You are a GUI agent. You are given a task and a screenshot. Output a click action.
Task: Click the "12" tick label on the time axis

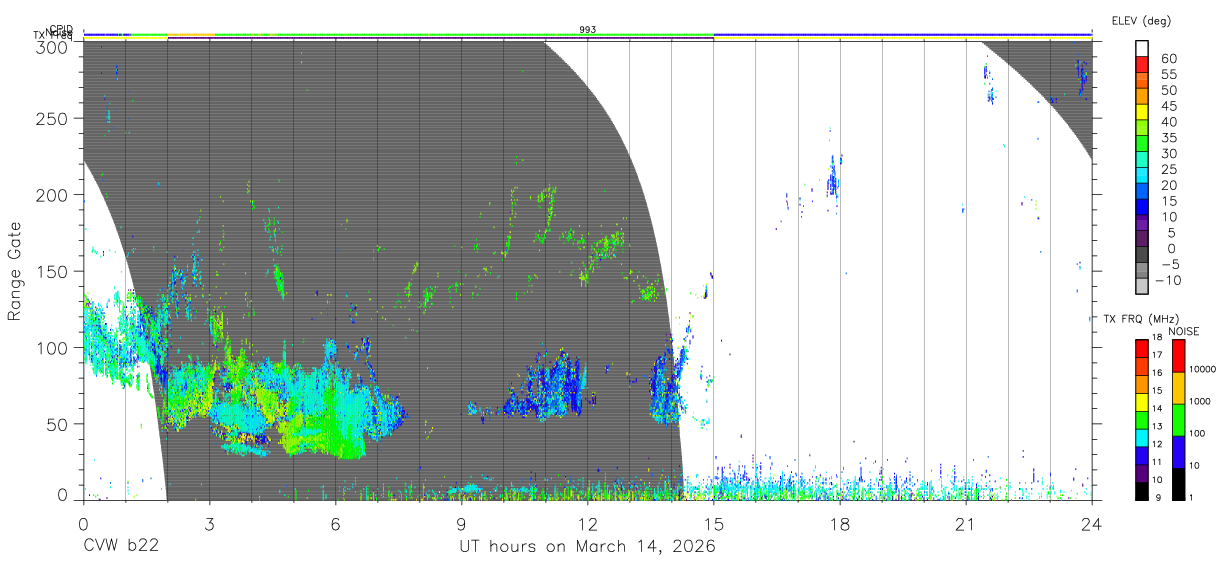587,523
